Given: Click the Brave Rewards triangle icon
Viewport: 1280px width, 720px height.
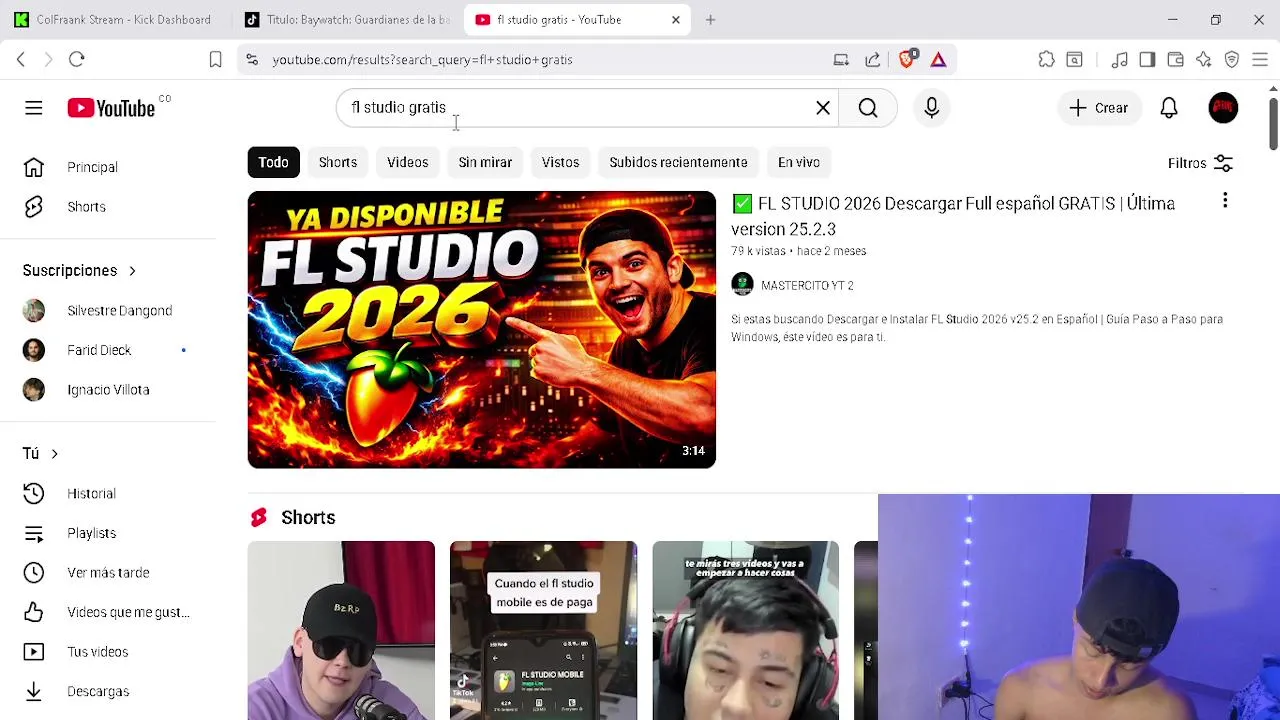Looking at the screenshot, I should pyautogui.click(x=938, y=60).
